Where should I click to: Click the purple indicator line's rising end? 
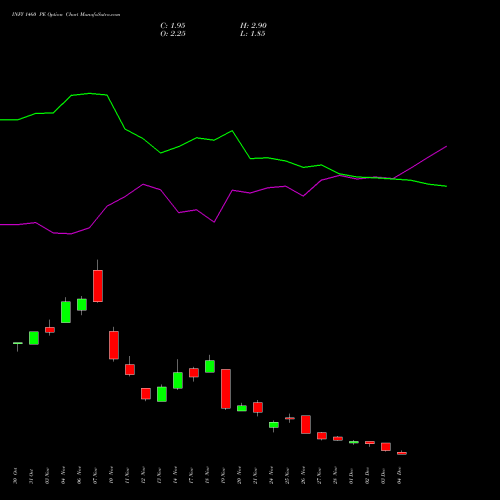[x=446, y=147]
